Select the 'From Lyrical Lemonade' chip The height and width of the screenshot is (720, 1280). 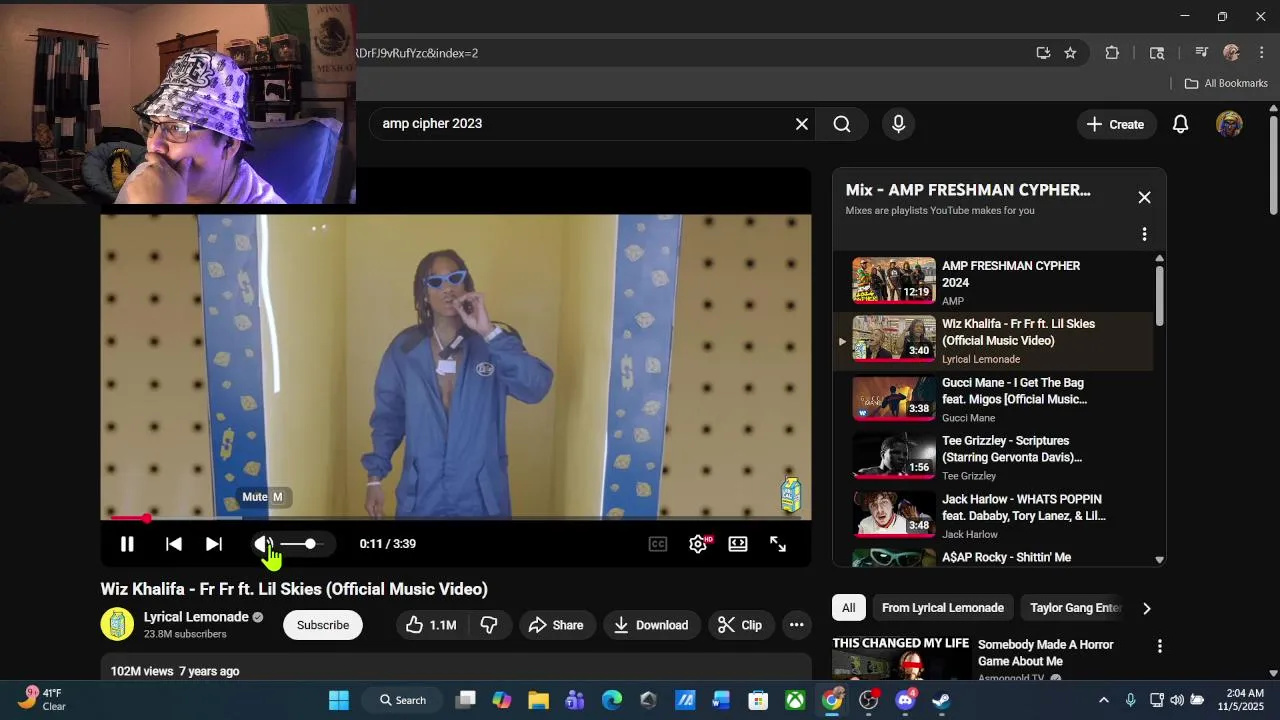coord(942,608)
